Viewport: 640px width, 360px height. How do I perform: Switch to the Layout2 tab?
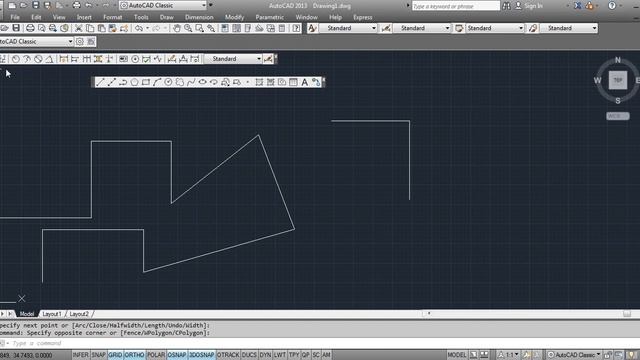[x=79, y=314]
